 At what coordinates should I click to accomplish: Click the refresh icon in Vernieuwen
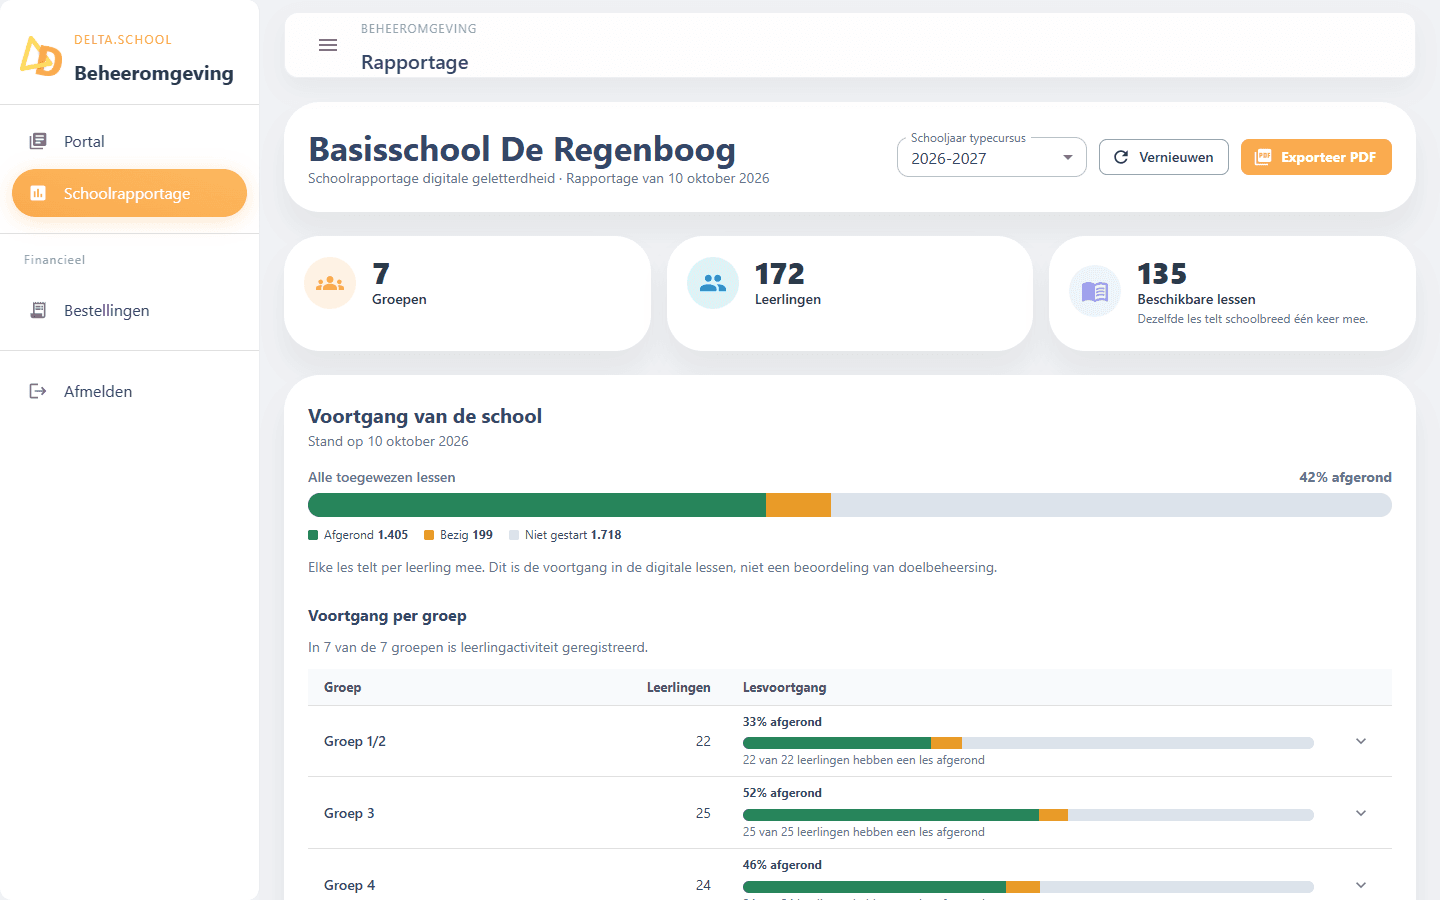[x=1121, y=157]
